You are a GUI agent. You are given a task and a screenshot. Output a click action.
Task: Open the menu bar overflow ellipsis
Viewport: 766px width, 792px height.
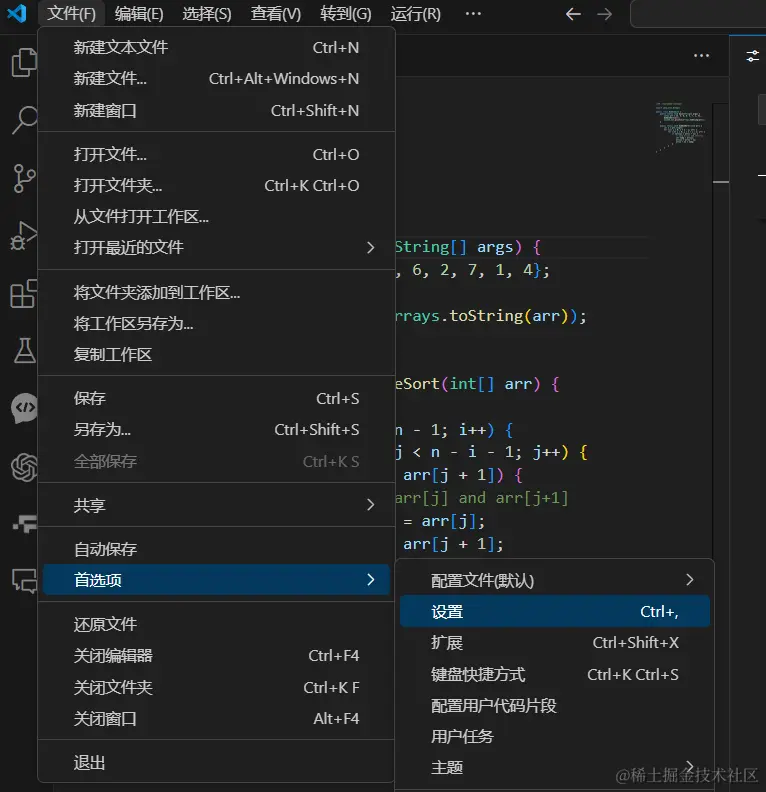473,14
